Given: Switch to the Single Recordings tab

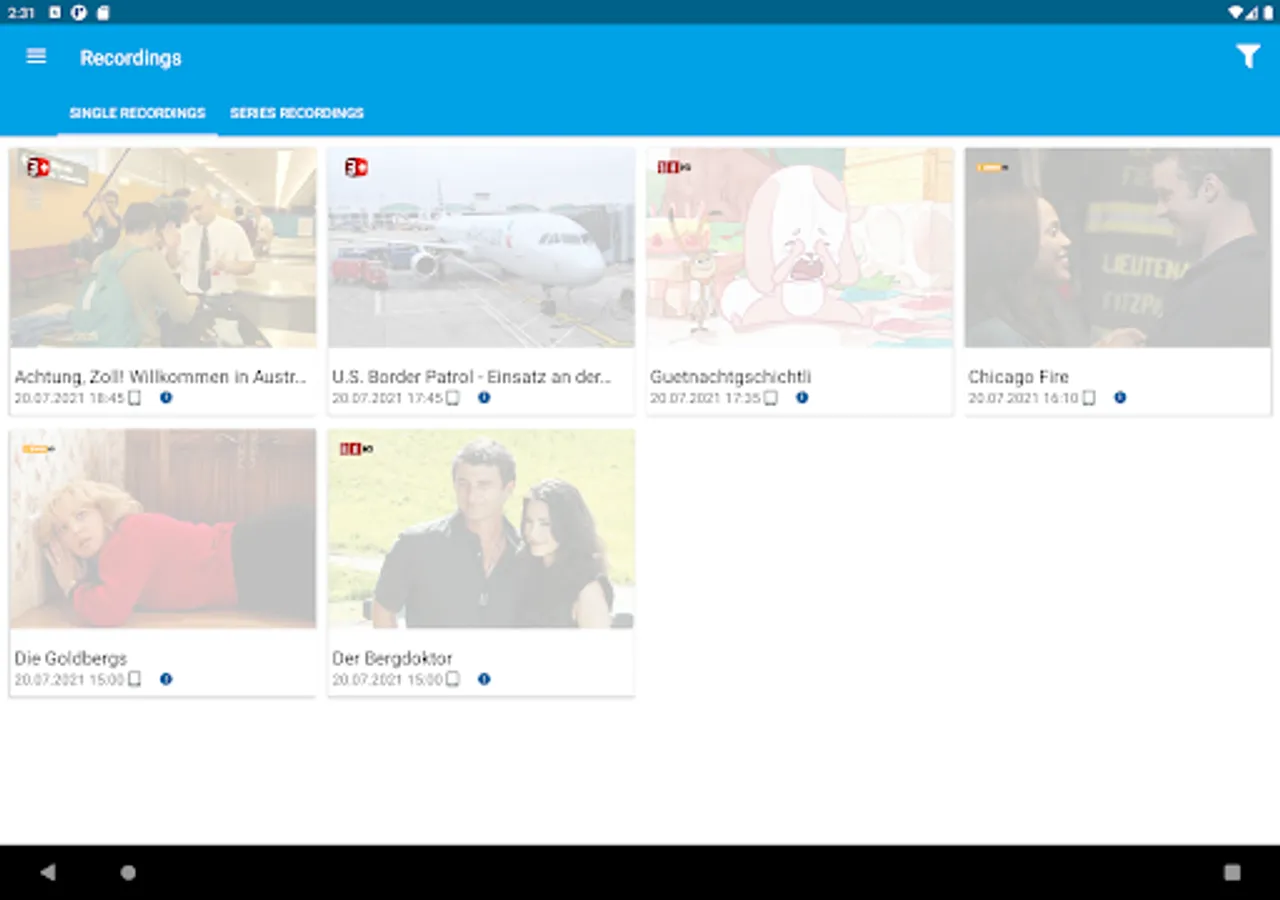Looking at the screenshot, I should pyautogui.click(x=137, y=113).
